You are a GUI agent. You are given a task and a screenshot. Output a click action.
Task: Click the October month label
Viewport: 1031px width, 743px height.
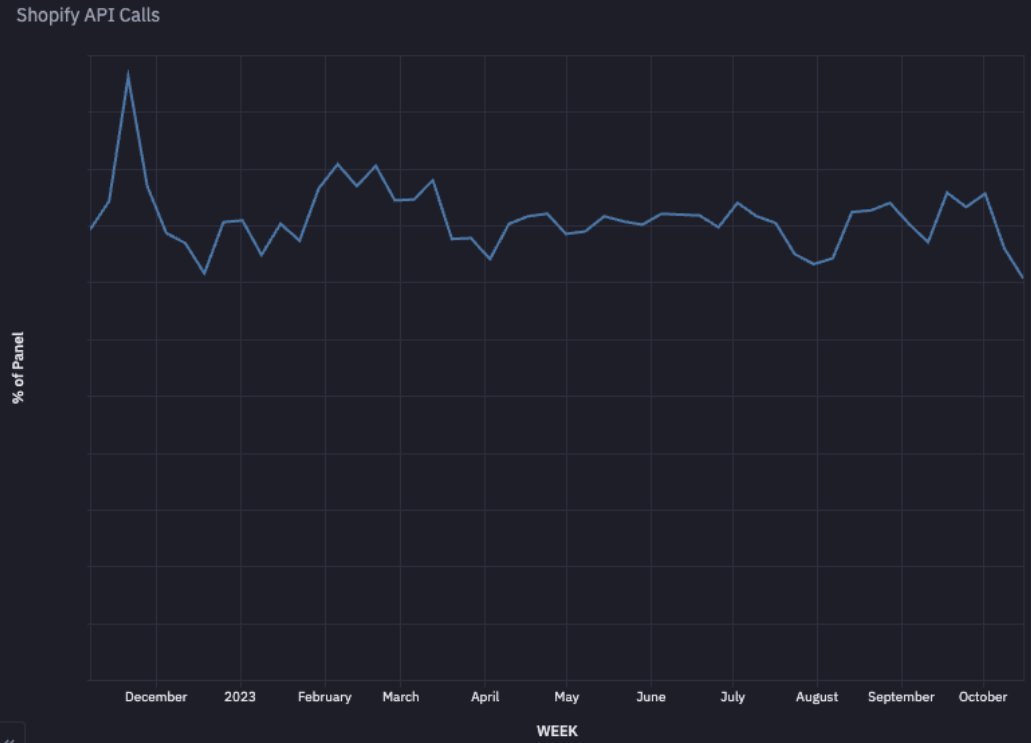point(983,697)
